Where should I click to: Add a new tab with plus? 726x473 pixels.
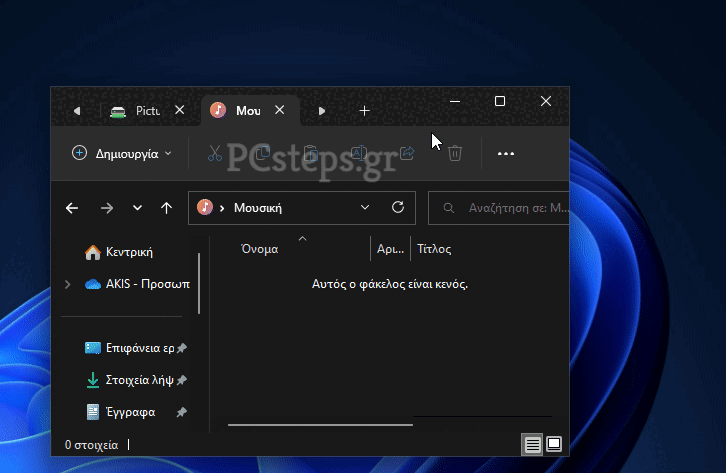pyautogui.click(x=364, y=111)
